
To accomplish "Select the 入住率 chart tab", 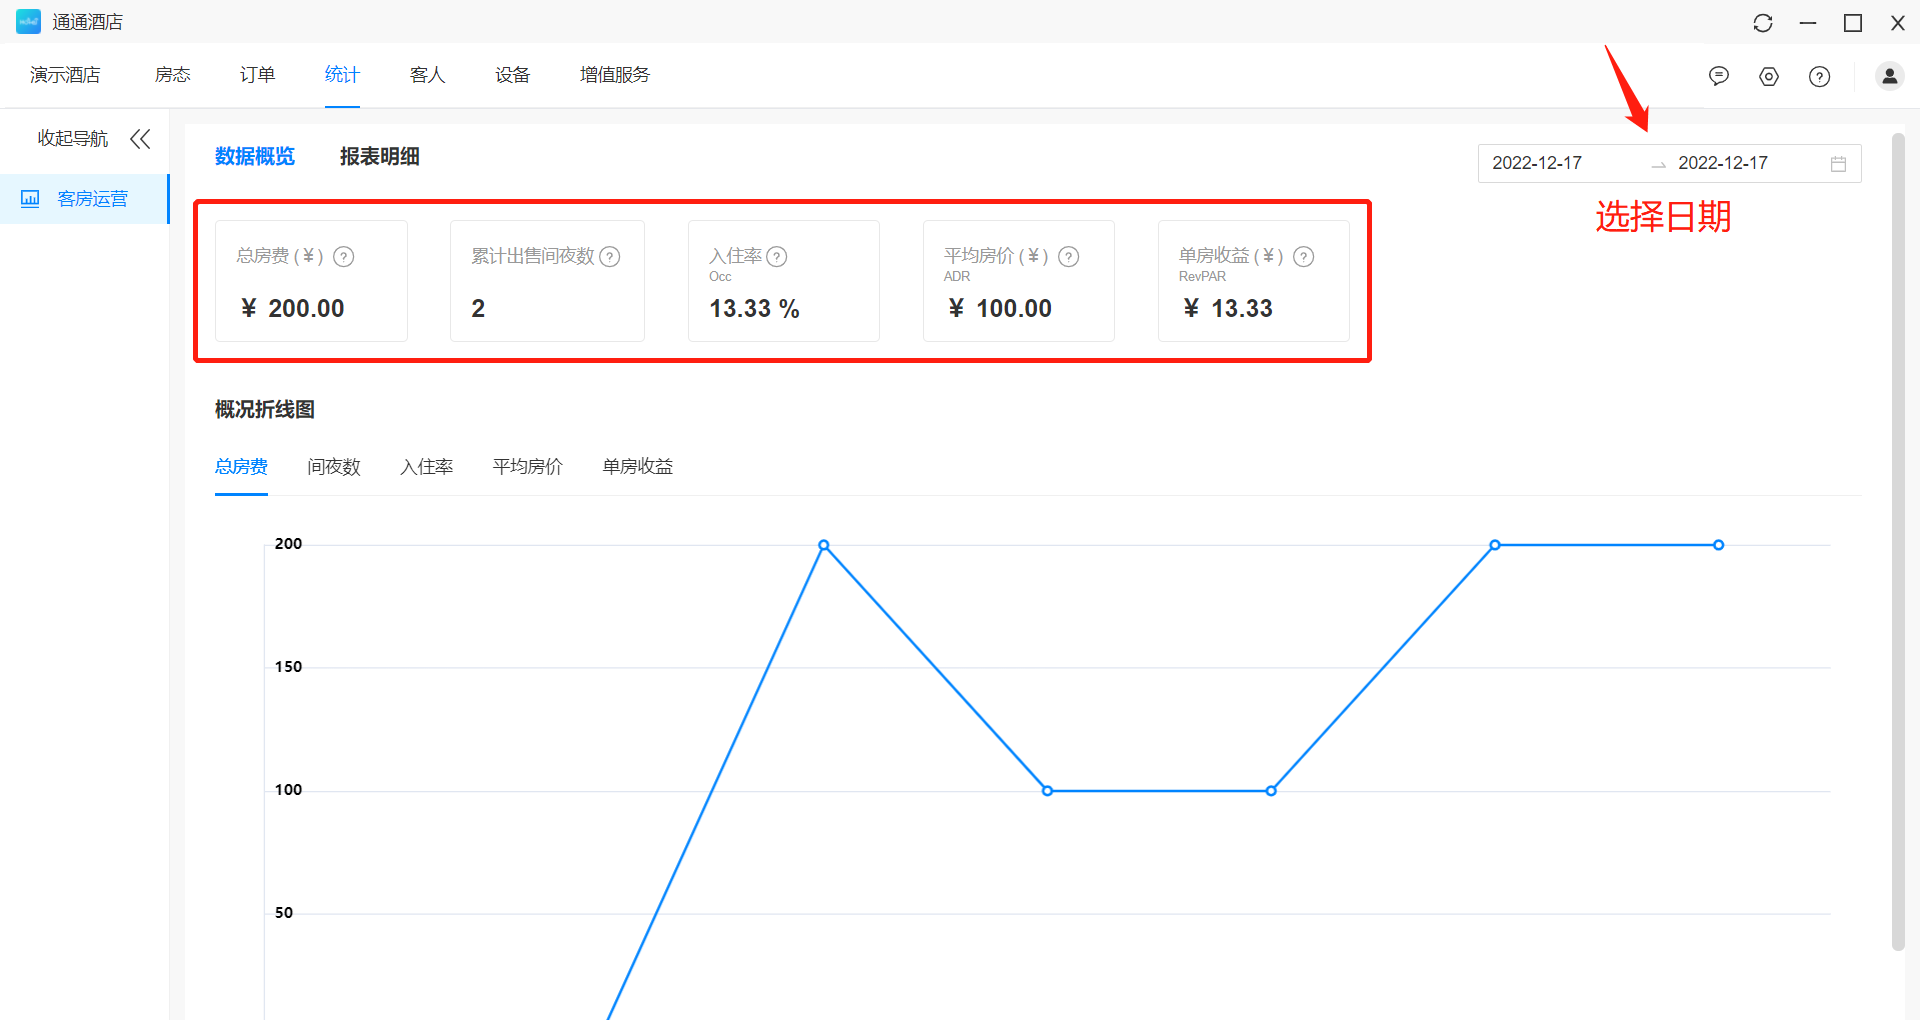I will coord(426,467).
